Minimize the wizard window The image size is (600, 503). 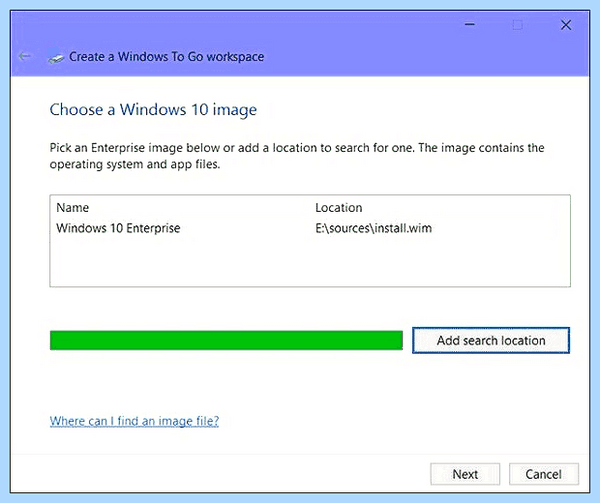point(470,25)
